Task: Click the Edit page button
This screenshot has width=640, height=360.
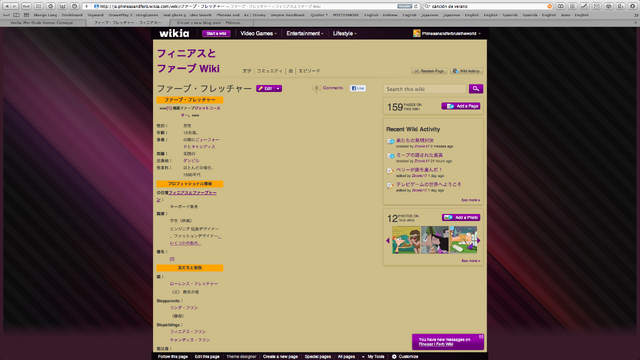Action: click(265, 88)
